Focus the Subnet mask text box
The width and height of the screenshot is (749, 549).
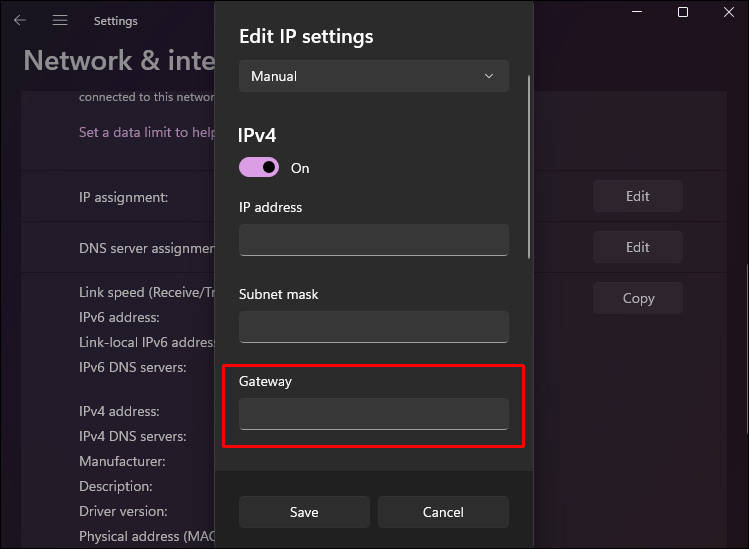click(x=373, y=327)
